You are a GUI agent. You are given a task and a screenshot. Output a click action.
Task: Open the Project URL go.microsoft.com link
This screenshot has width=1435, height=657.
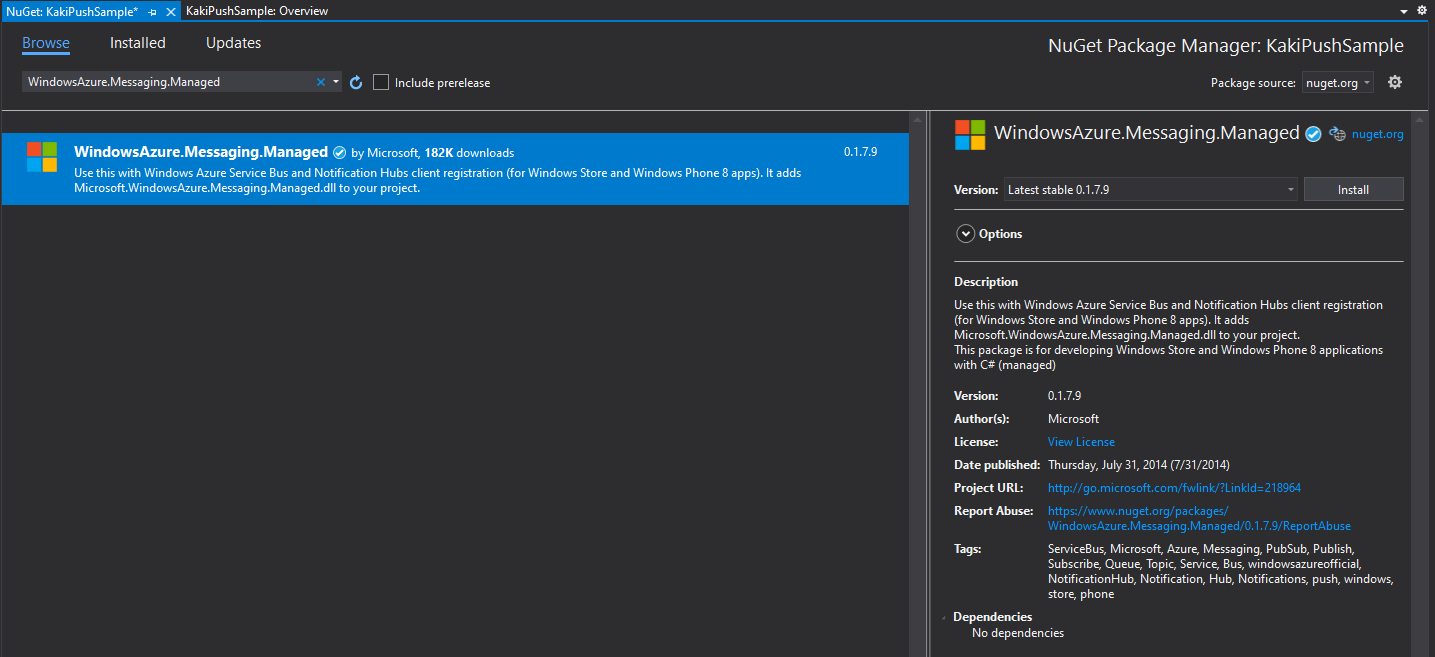(x=1174, y=488)
